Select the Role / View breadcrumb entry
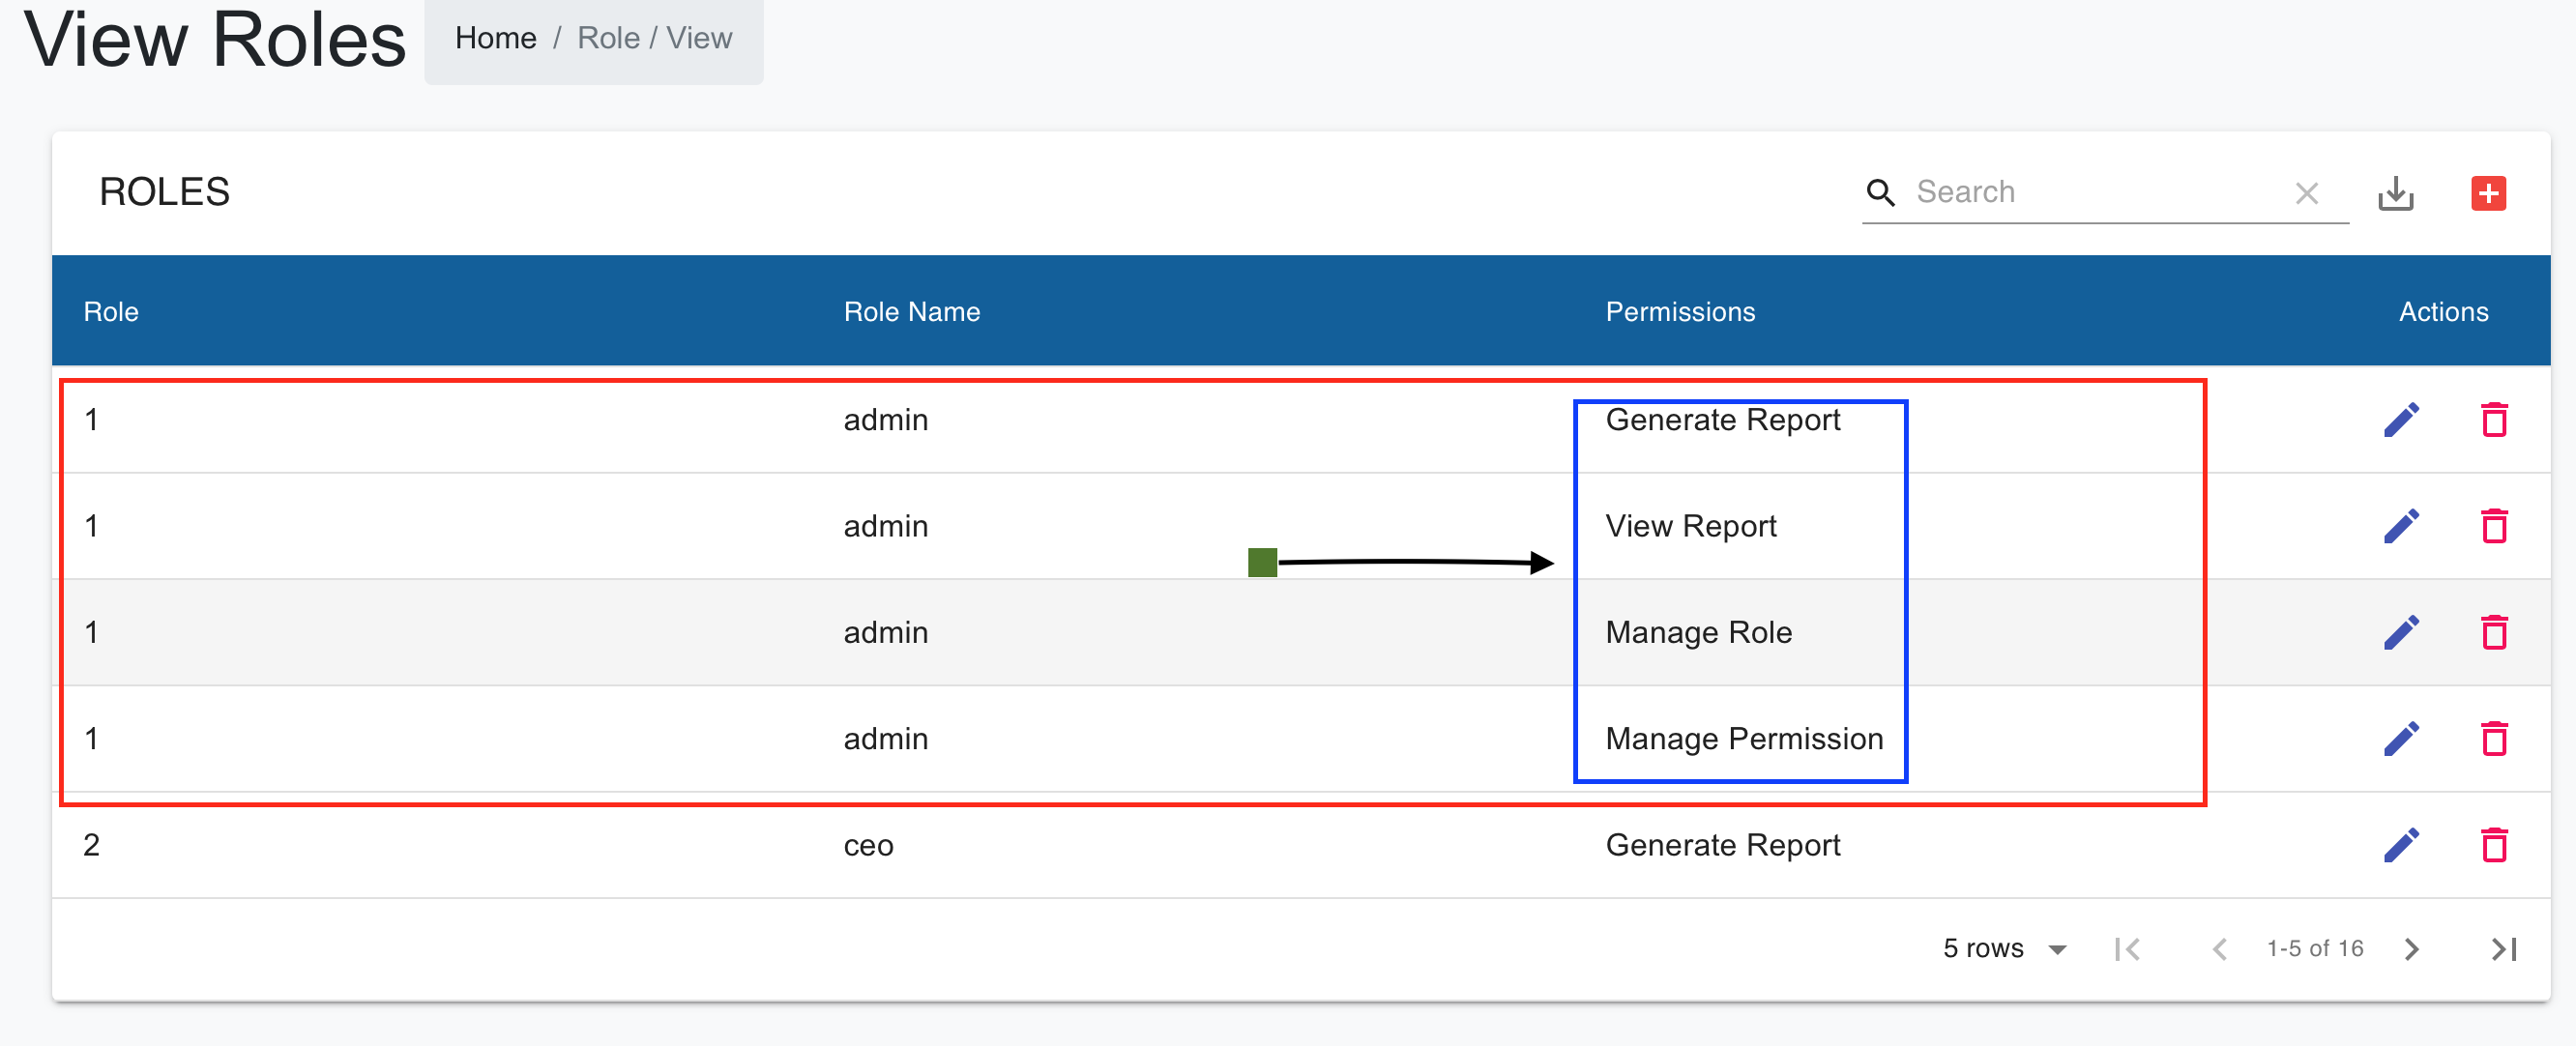This screenshot has width=2576, height=1046. pos(655,38)
